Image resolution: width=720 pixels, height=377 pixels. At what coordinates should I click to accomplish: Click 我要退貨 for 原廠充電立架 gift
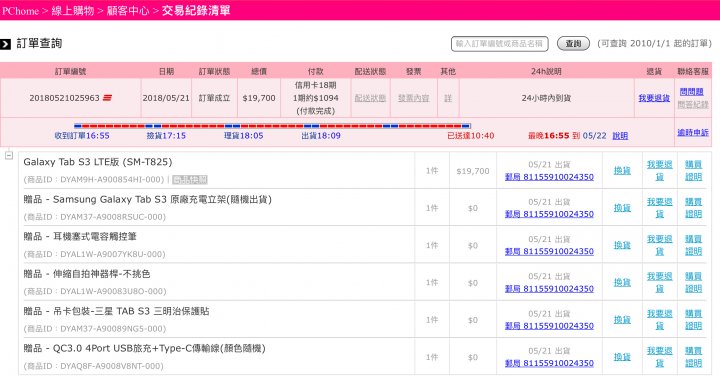[659, 208]
